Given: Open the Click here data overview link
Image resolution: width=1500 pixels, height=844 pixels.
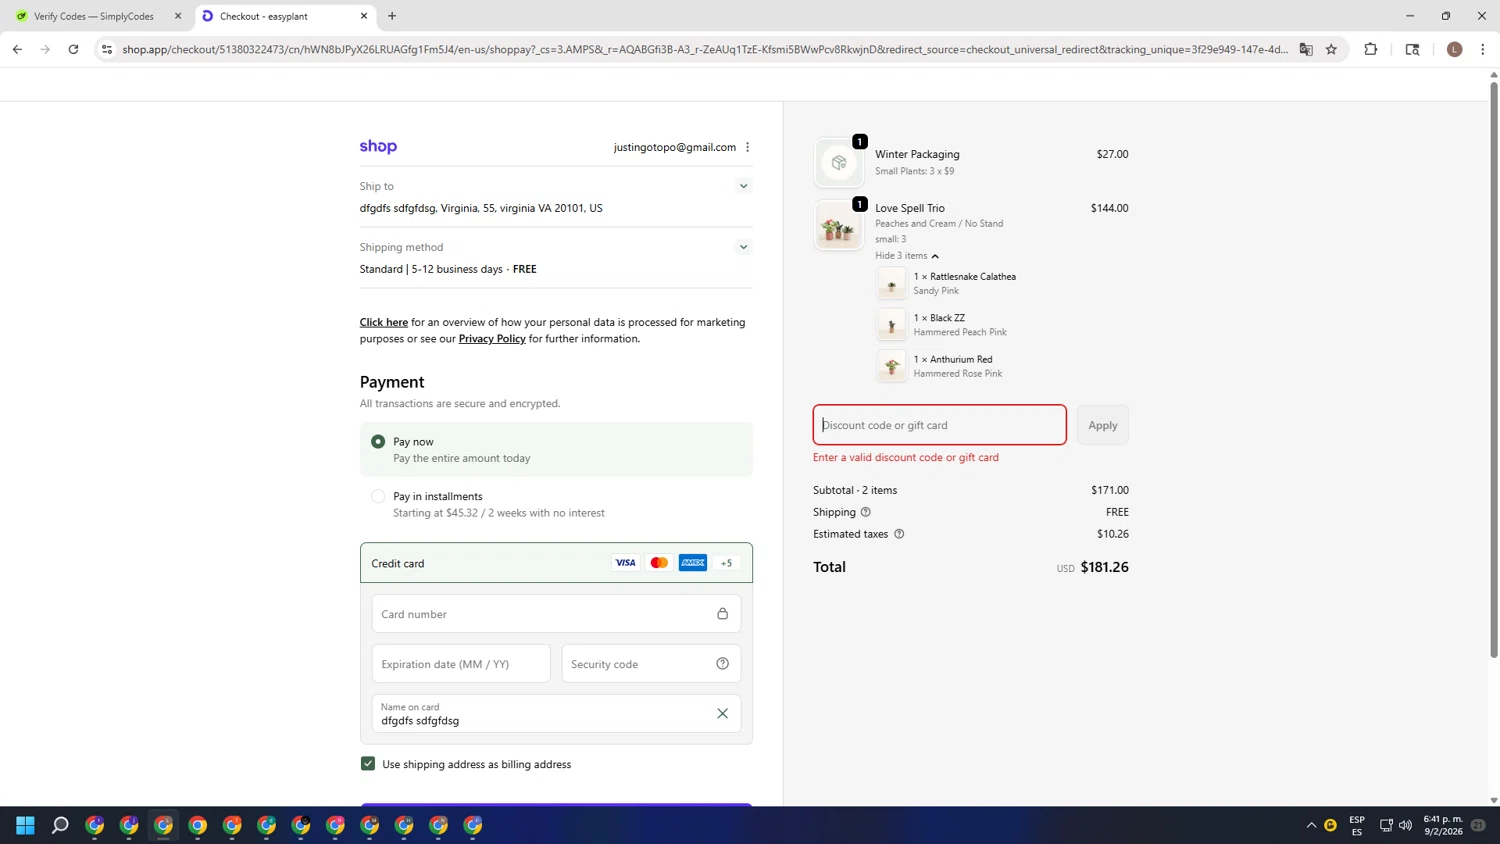Looking at the screenshot, I should pyautogui.click(x=384, y=322).
